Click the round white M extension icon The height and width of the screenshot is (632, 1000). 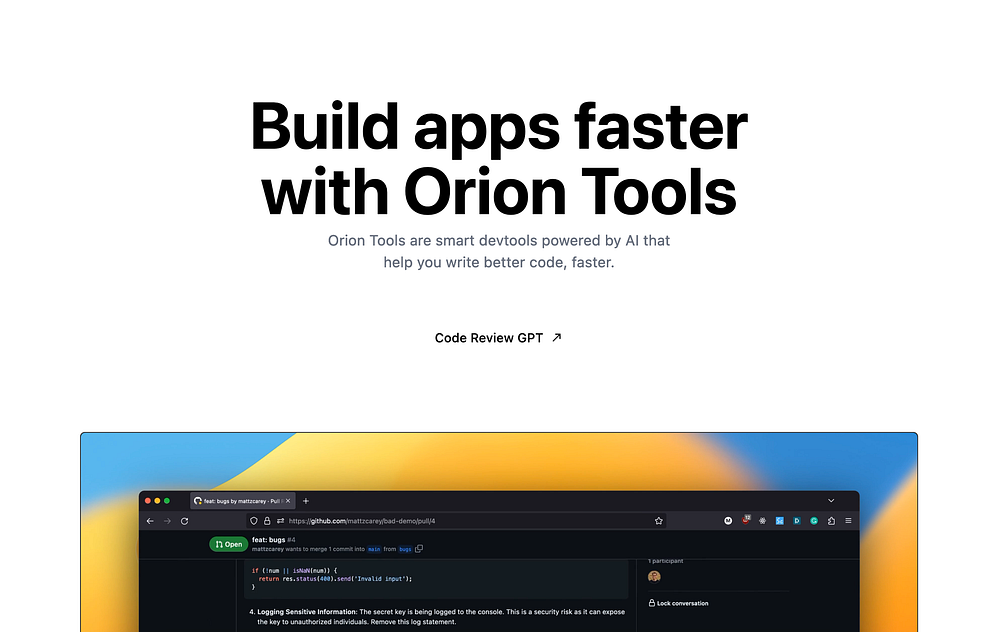pos(728,521)
